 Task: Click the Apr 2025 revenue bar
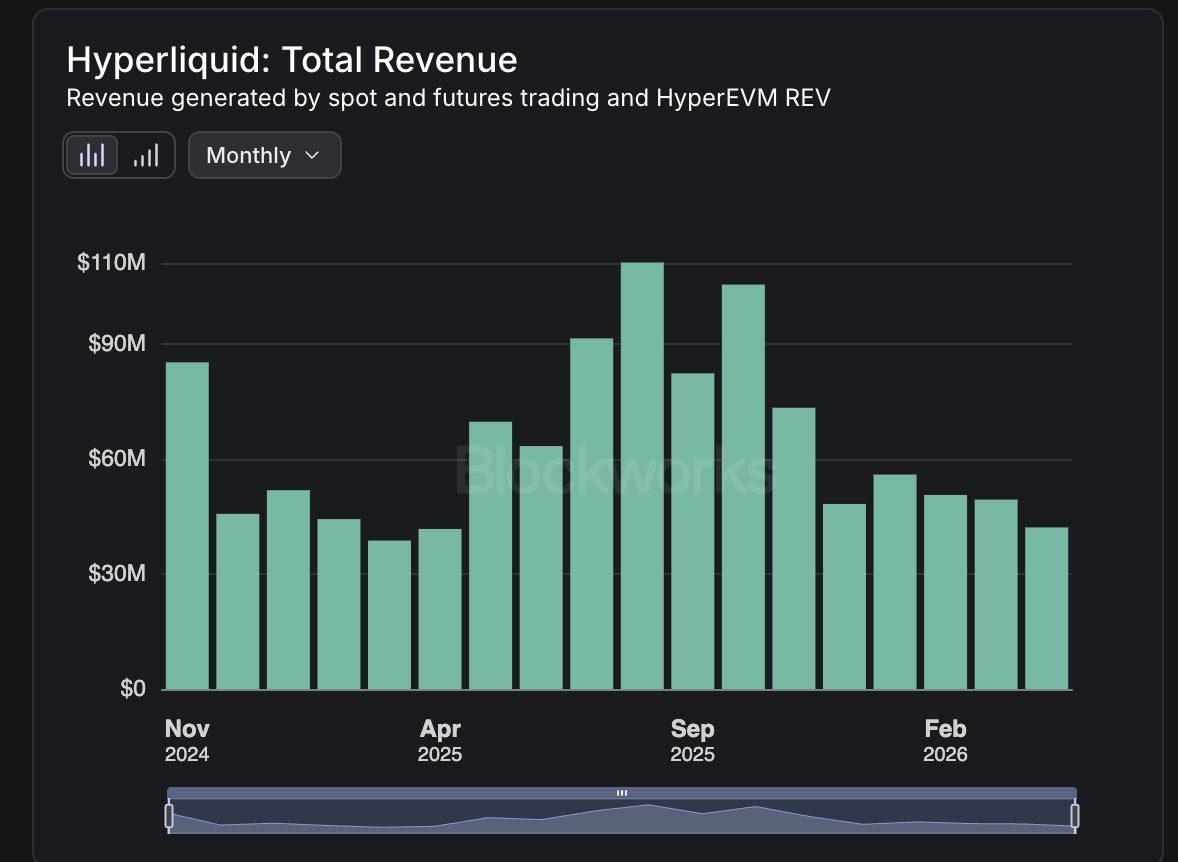pos(440,609)
